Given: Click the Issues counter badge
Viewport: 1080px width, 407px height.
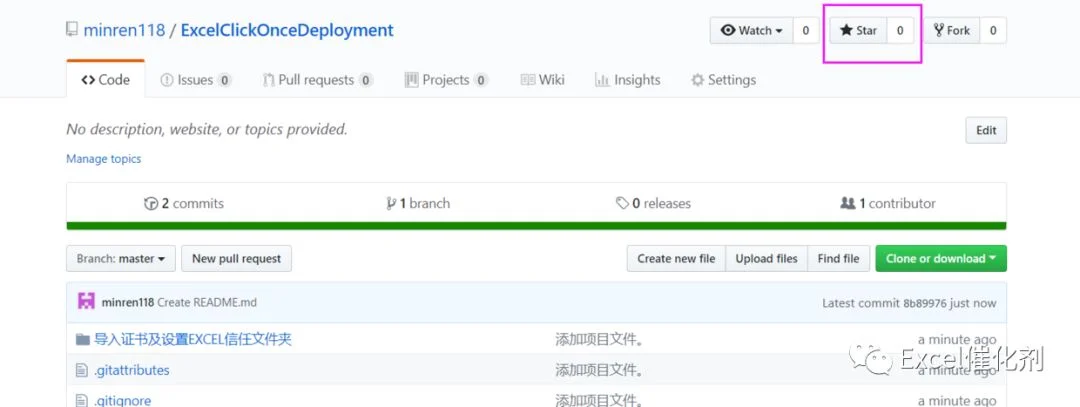Looking at the screenshot, I should pyautogui.click(x=225, y=80).
